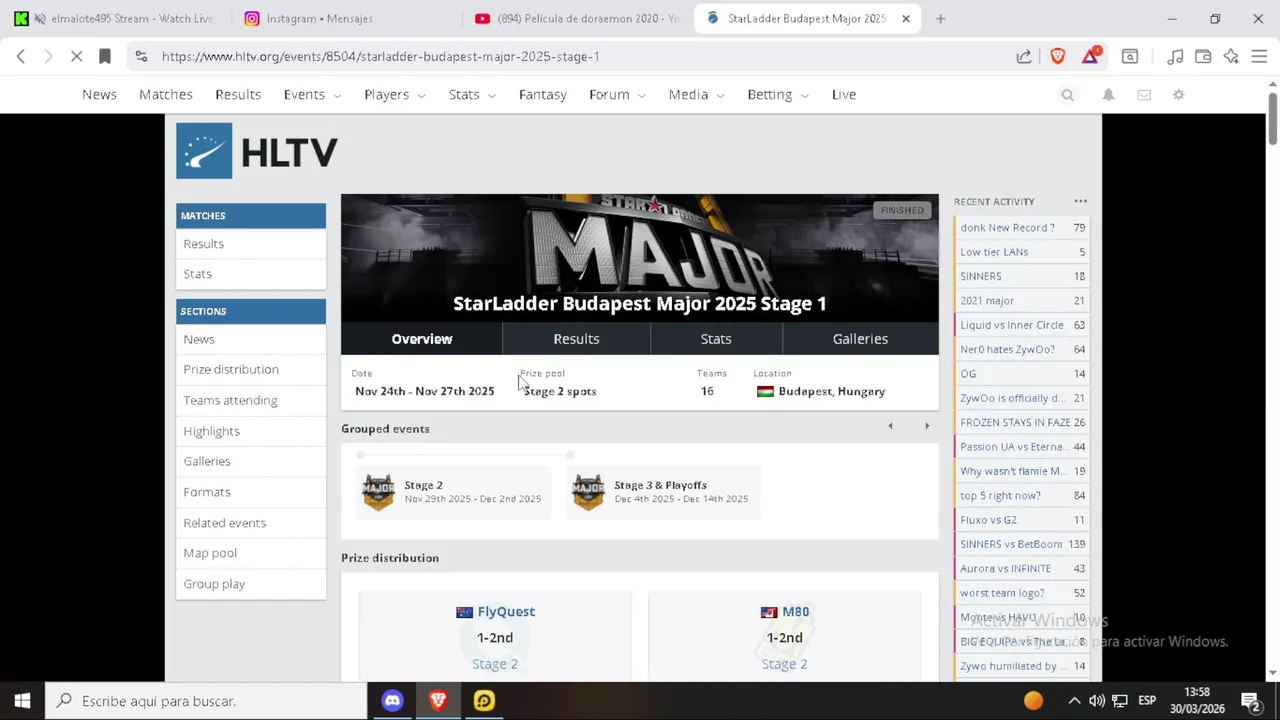The height and width of the screenshot is (720, 1280).
Task: Select the event Galleries tab
Action: tap(860, 339)
